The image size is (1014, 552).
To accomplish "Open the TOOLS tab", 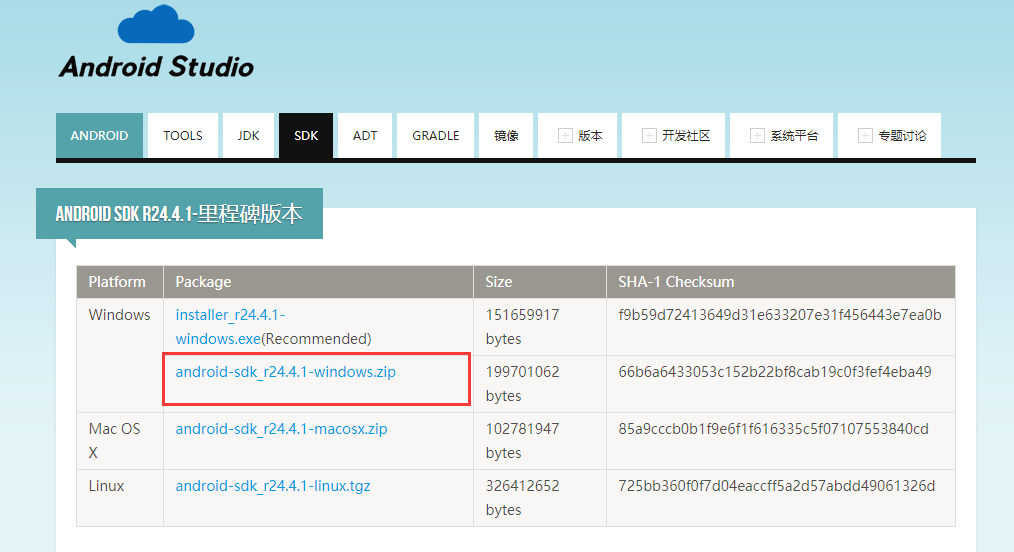I will click(x=182, y=135).
